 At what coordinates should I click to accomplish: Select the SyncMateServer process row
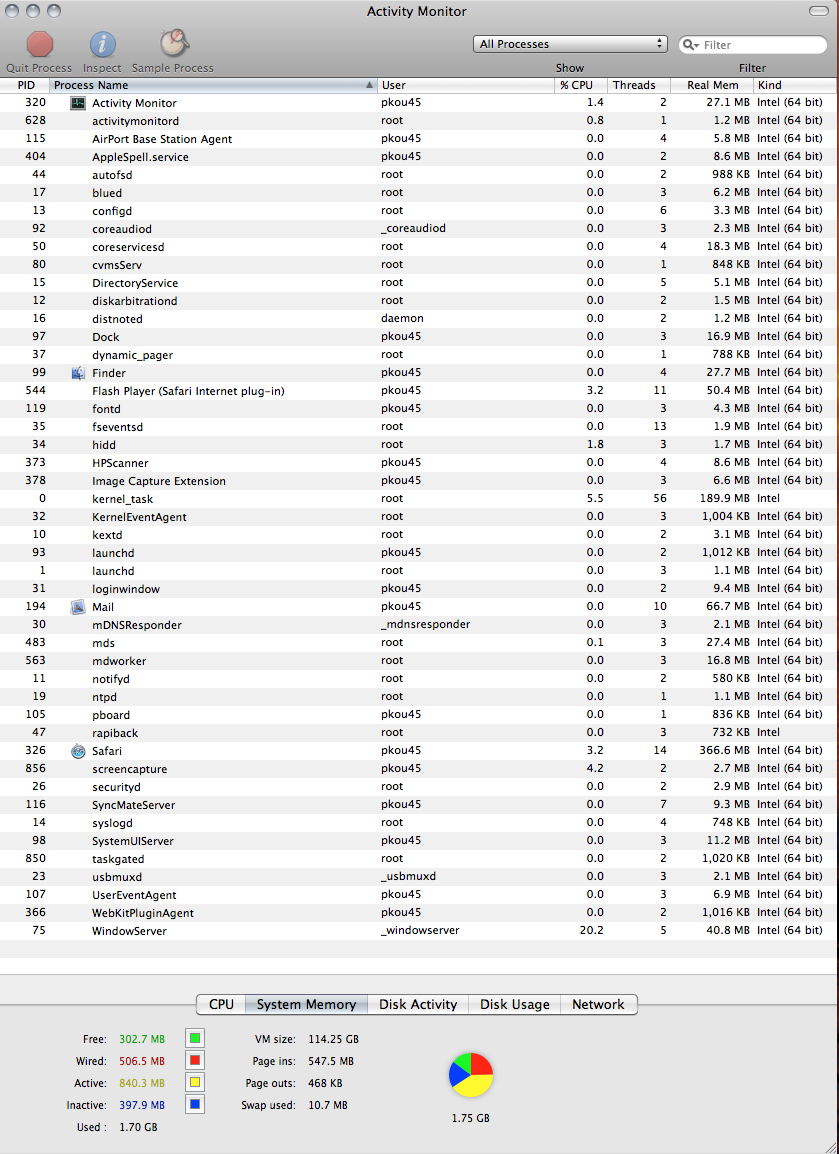(x=418, y=805)
